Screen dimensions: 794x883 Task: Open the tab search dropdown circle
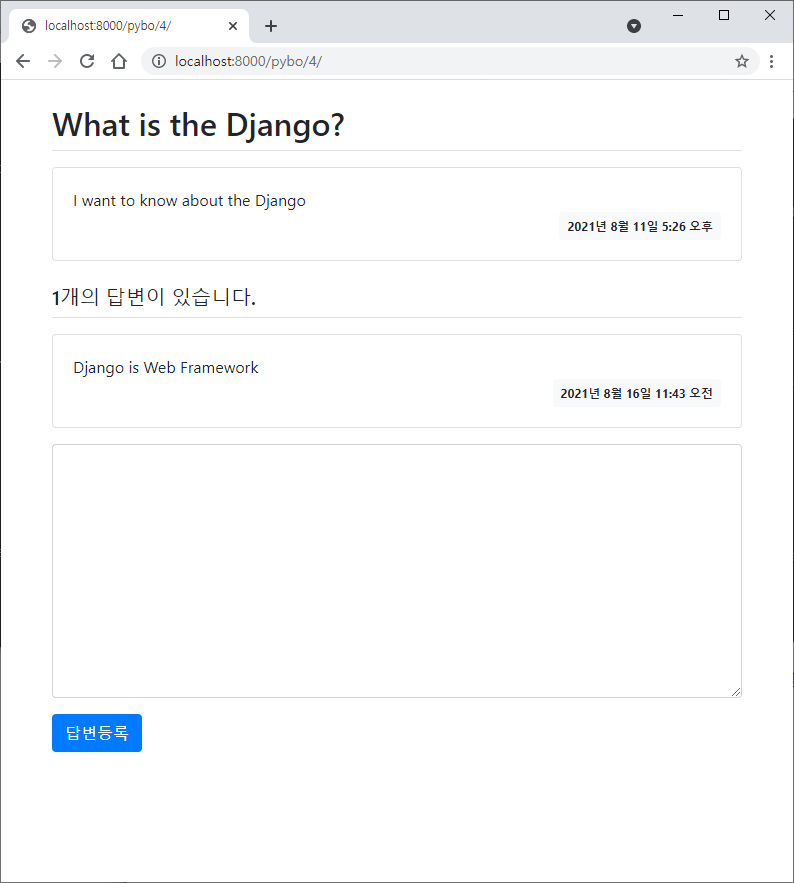click(x=634, y=26)
